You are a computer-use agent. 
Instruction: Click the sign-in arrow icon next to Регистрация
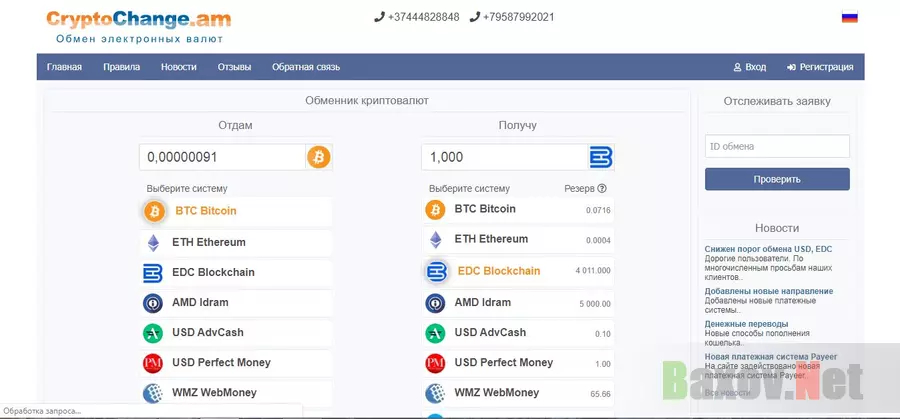[791, 67]
